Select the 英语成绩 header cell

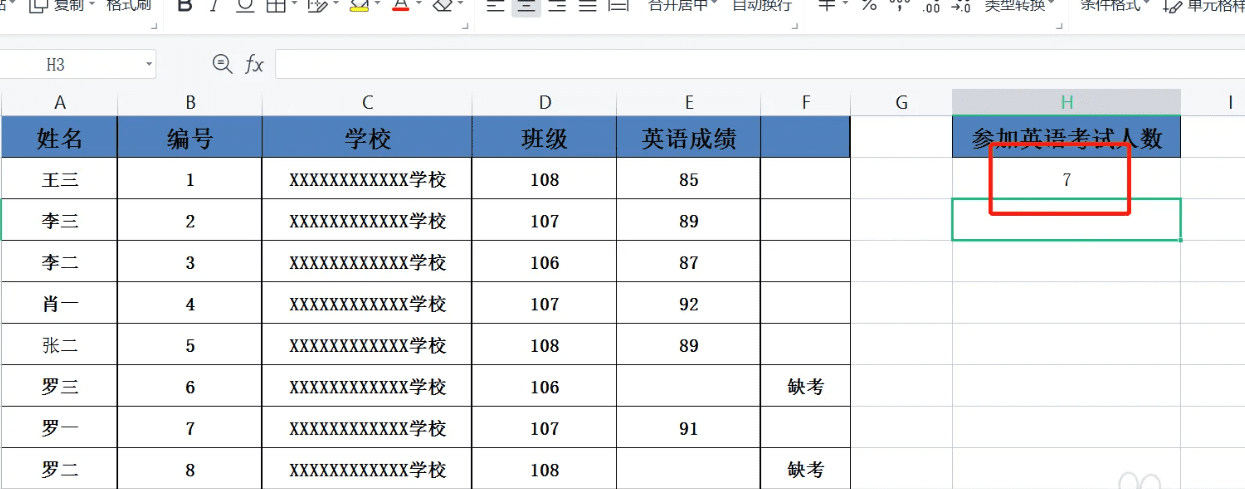click(689, 137)
